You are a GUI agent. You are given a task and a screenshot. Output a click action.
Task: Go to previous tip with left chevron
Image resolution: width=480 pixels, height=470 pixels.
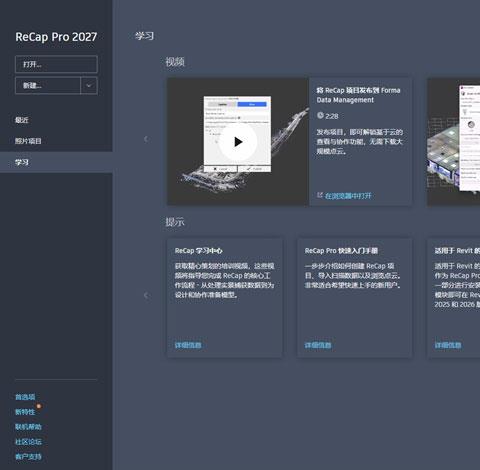point(146,295)
